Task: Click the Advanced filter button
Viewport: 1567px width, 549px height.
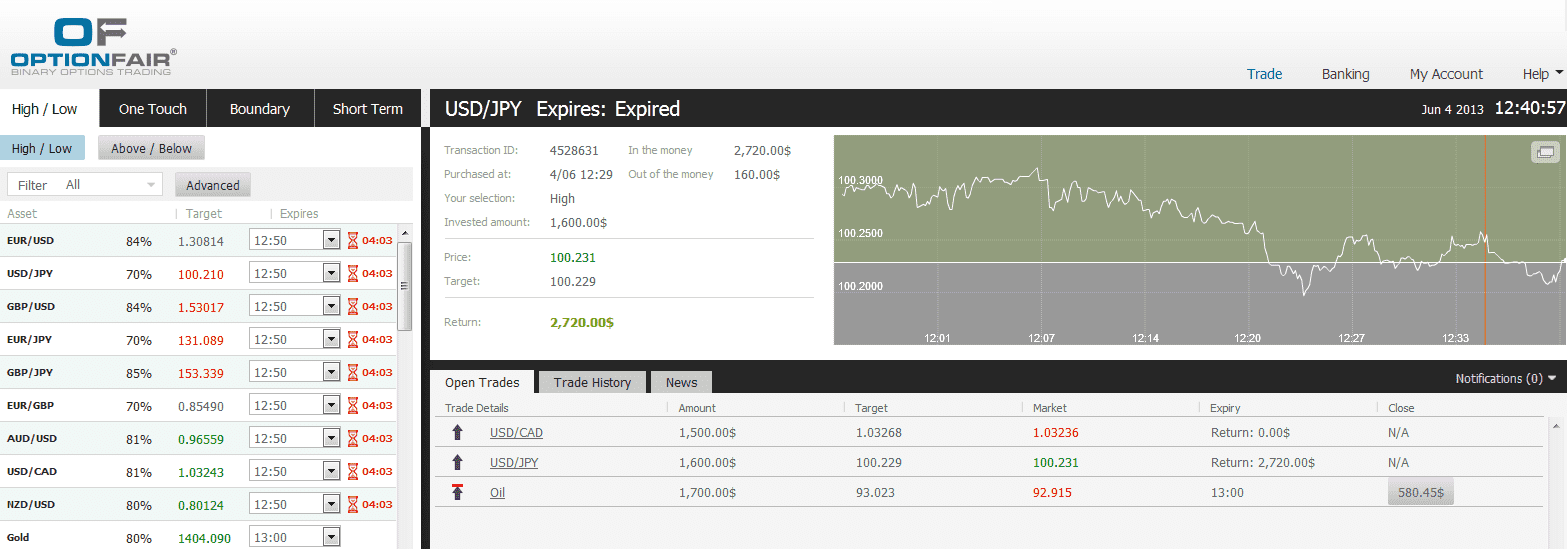Action: (x=212, y=185)
